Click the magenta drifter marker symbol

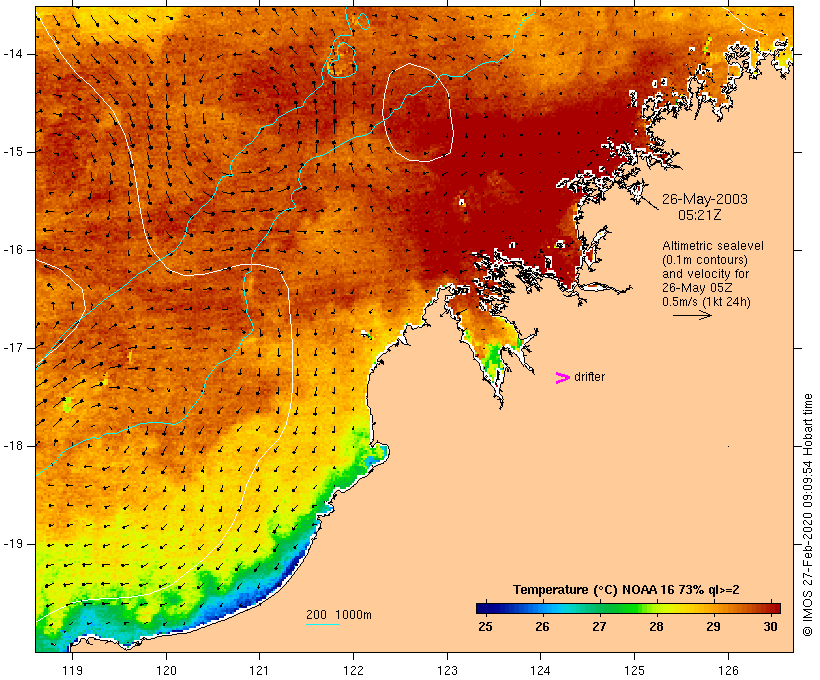pyautogui.click(x=563, y=378)
